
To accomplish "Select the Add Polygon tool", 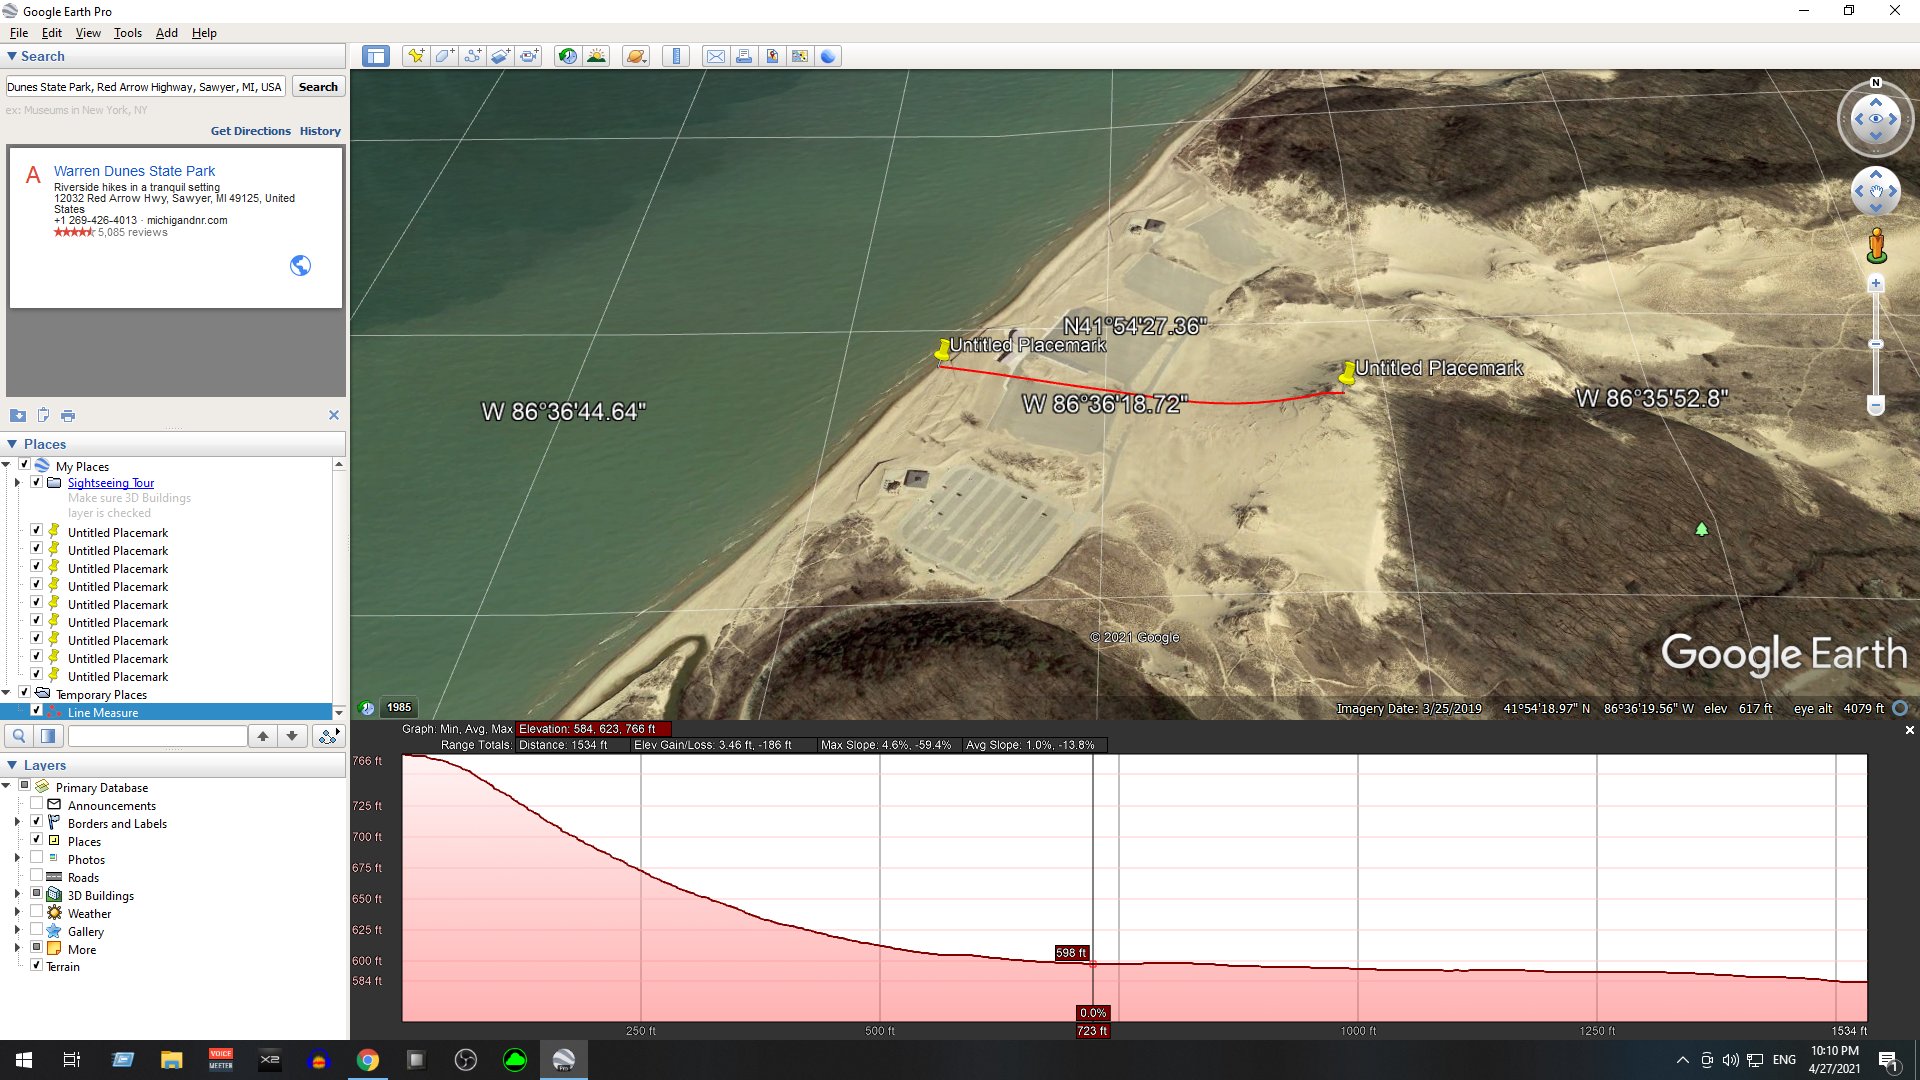I will tap(444, 56).
